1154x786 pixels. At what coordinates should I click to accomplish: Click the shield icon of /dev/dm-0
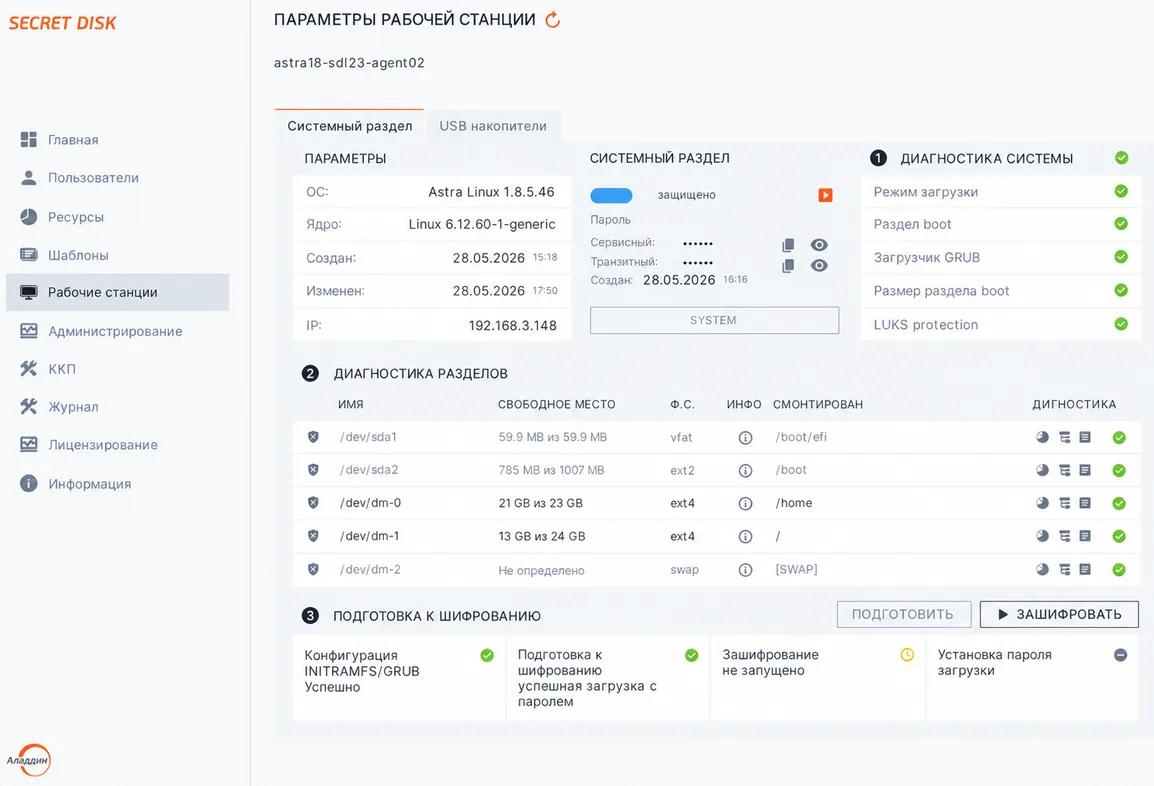(x=314, y=503)
